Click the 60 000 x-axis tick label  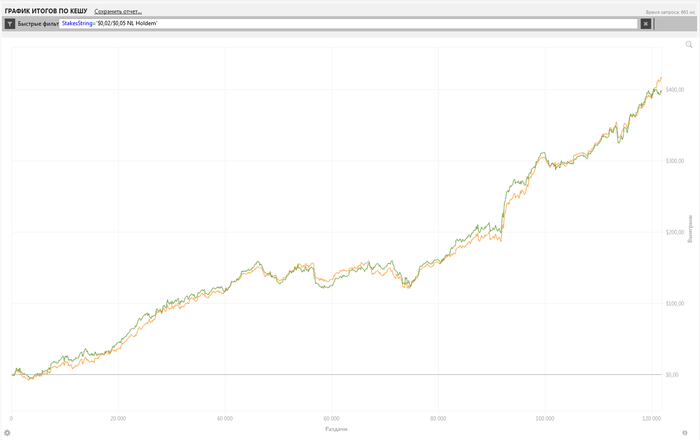pyautogui.click(x=331, y=419)
